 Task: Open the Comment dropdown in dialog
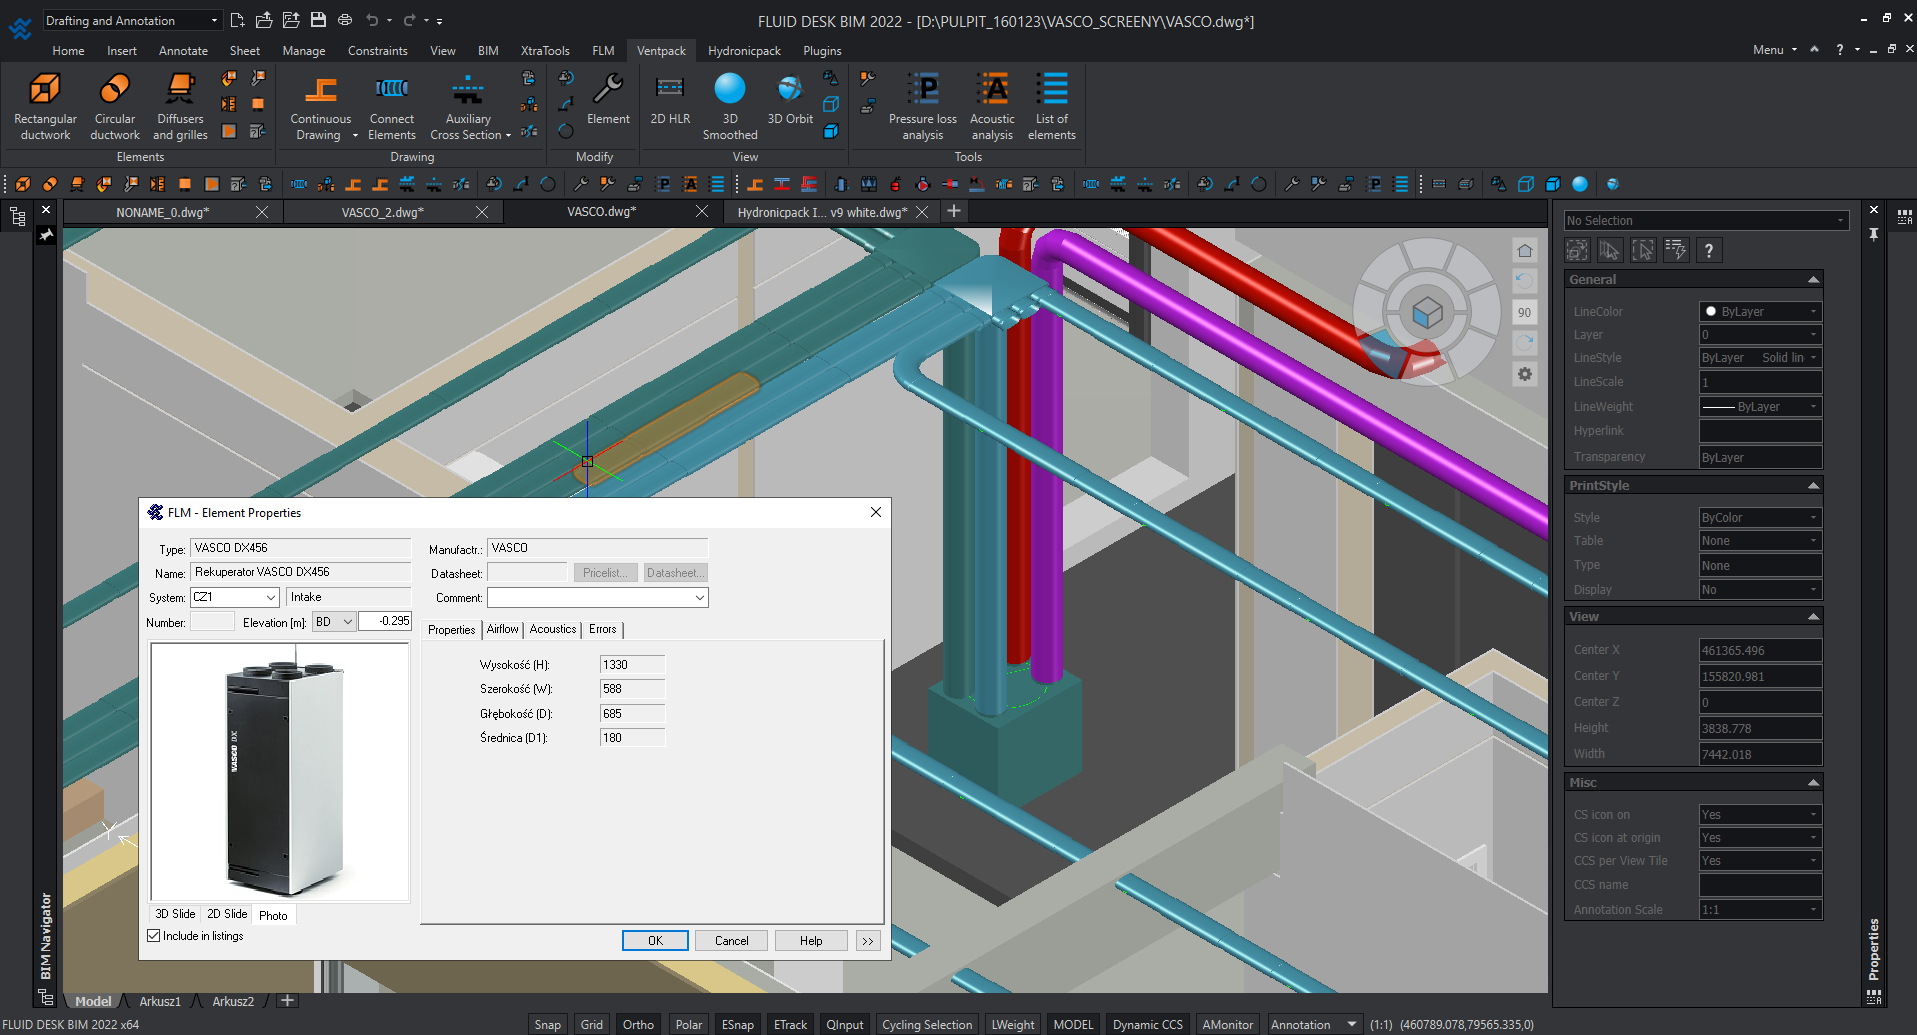pos(699,598)
